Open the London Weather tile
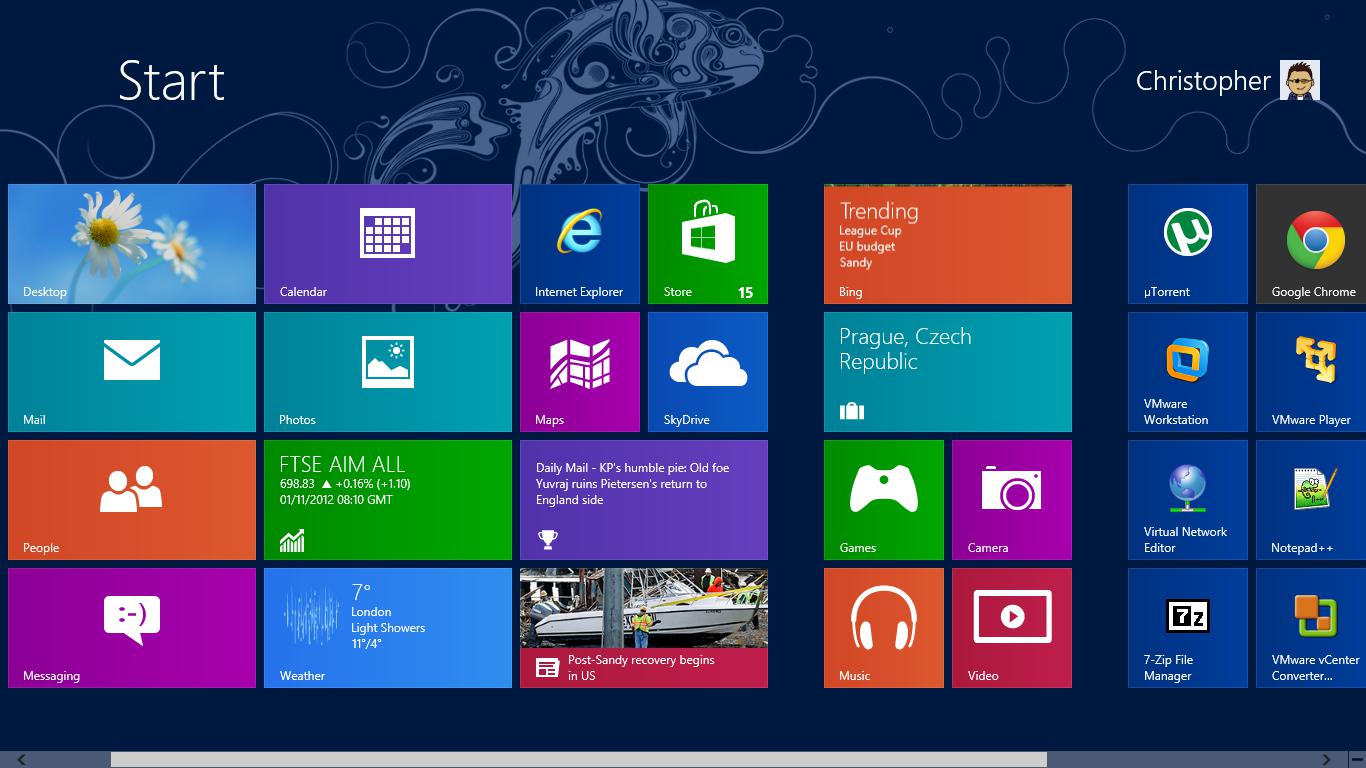Image resolution: width=1366 pixels, height=768 pixels. pyautogui.click(x=388, y=628)
